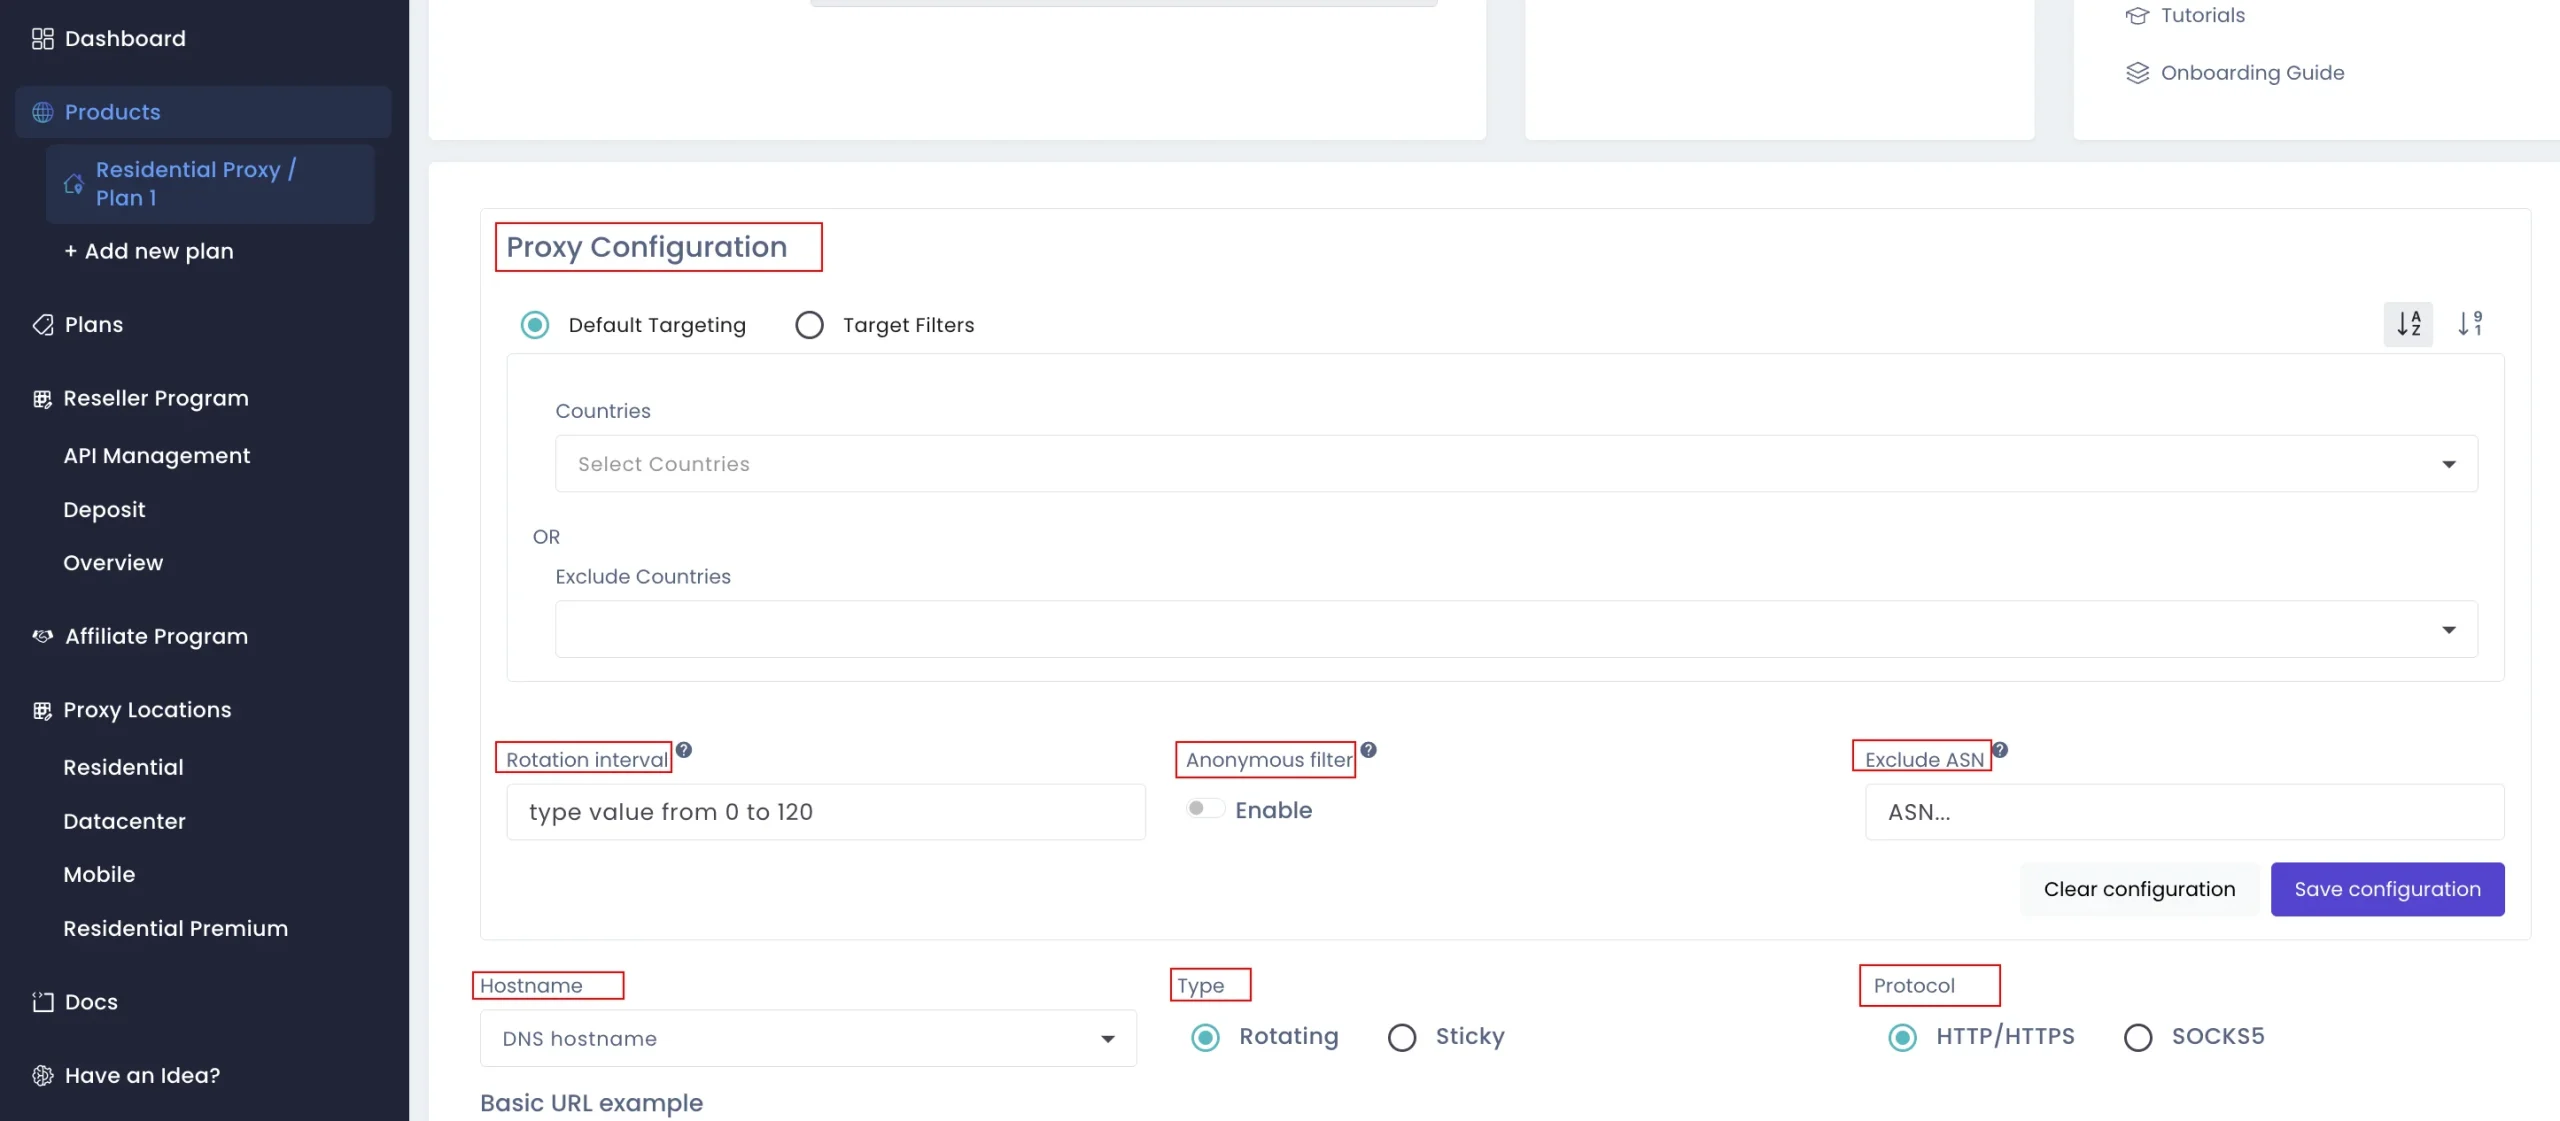Image resolution: width=2560 pixels, height=1121 pixels.
Task: Open Plans in the sidebar
Action: (x=94, y=324)
